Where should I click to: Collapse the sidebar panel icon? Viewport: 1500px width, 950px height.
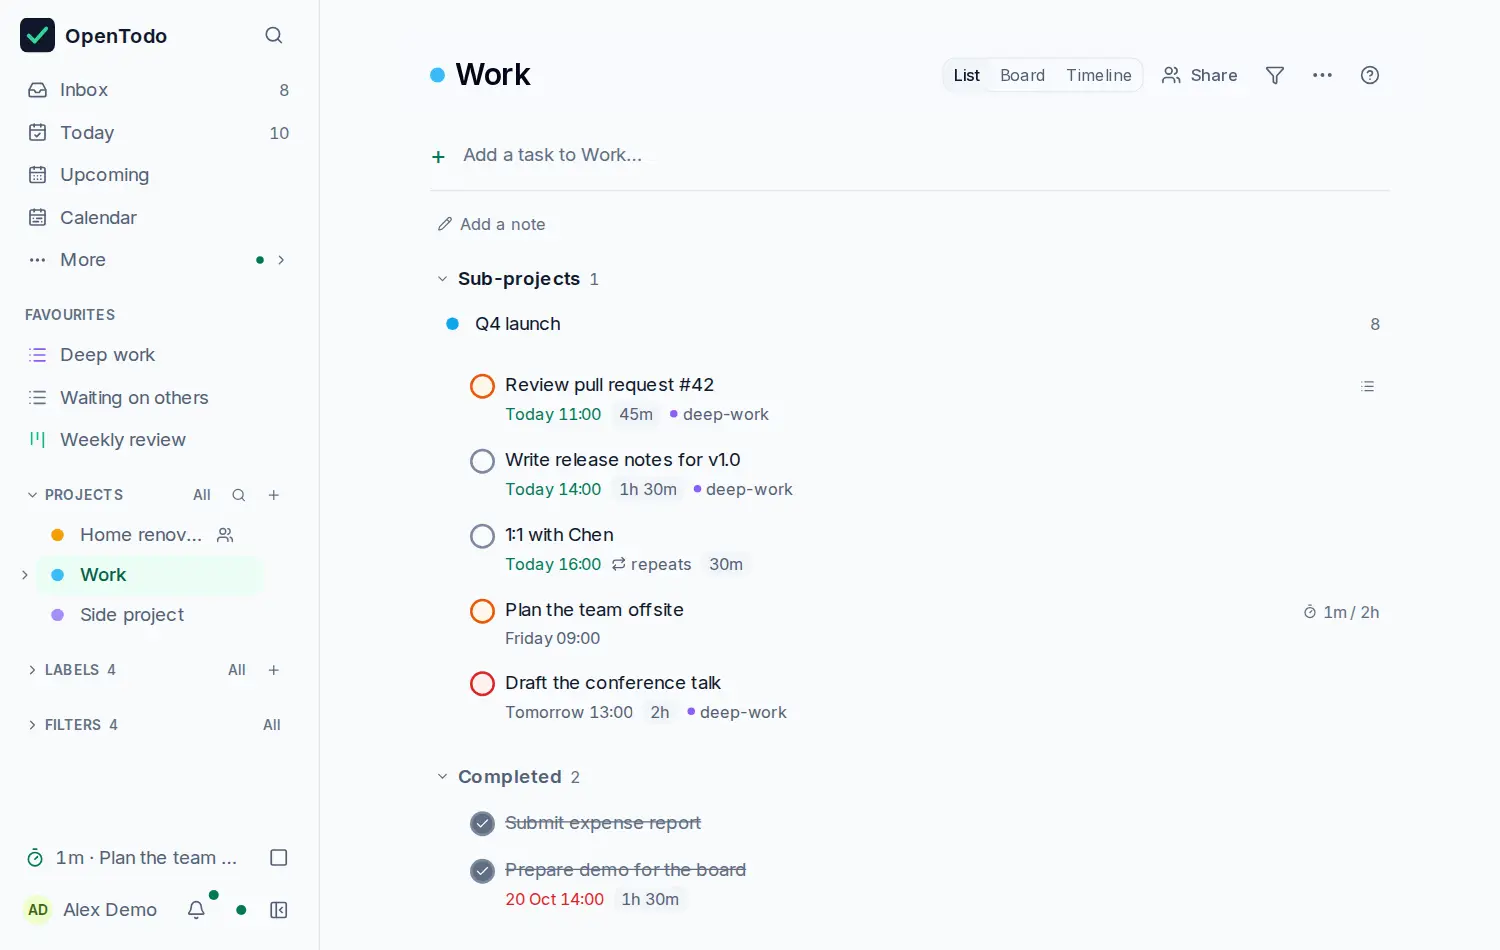tap(279, 910)
